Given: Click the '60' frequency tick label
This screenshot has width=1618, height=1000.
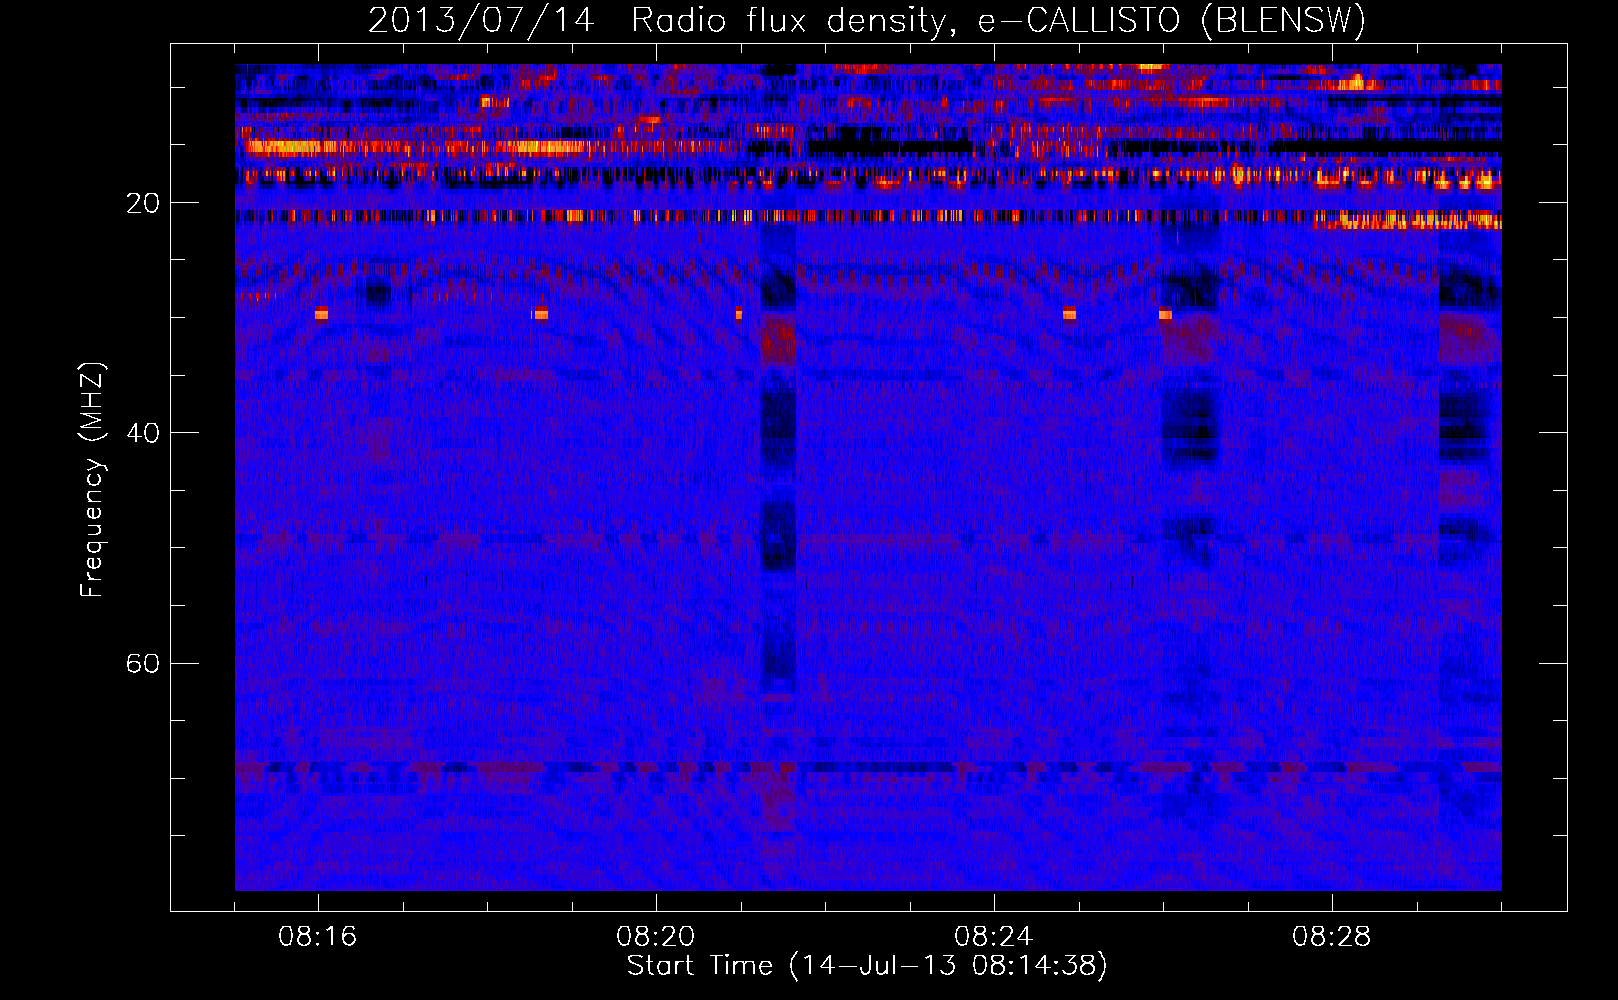Looking at the screenshot, I should click(143, 664).
